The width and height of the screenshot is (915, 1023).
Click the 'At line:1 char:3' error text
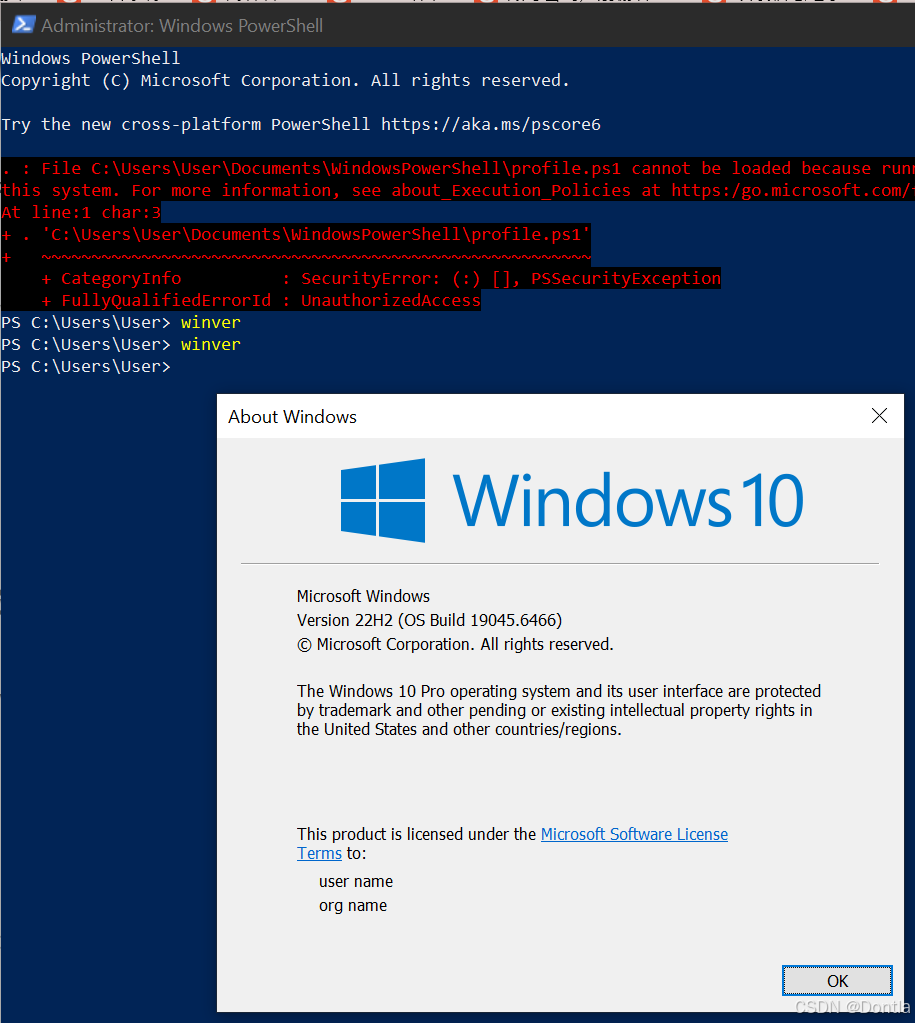[x=81, y=212]
